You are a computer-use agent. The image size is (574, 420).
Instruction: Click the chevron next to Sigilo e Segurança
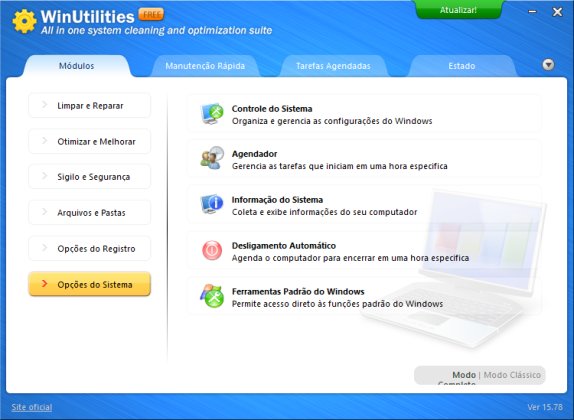pos(45,176)
